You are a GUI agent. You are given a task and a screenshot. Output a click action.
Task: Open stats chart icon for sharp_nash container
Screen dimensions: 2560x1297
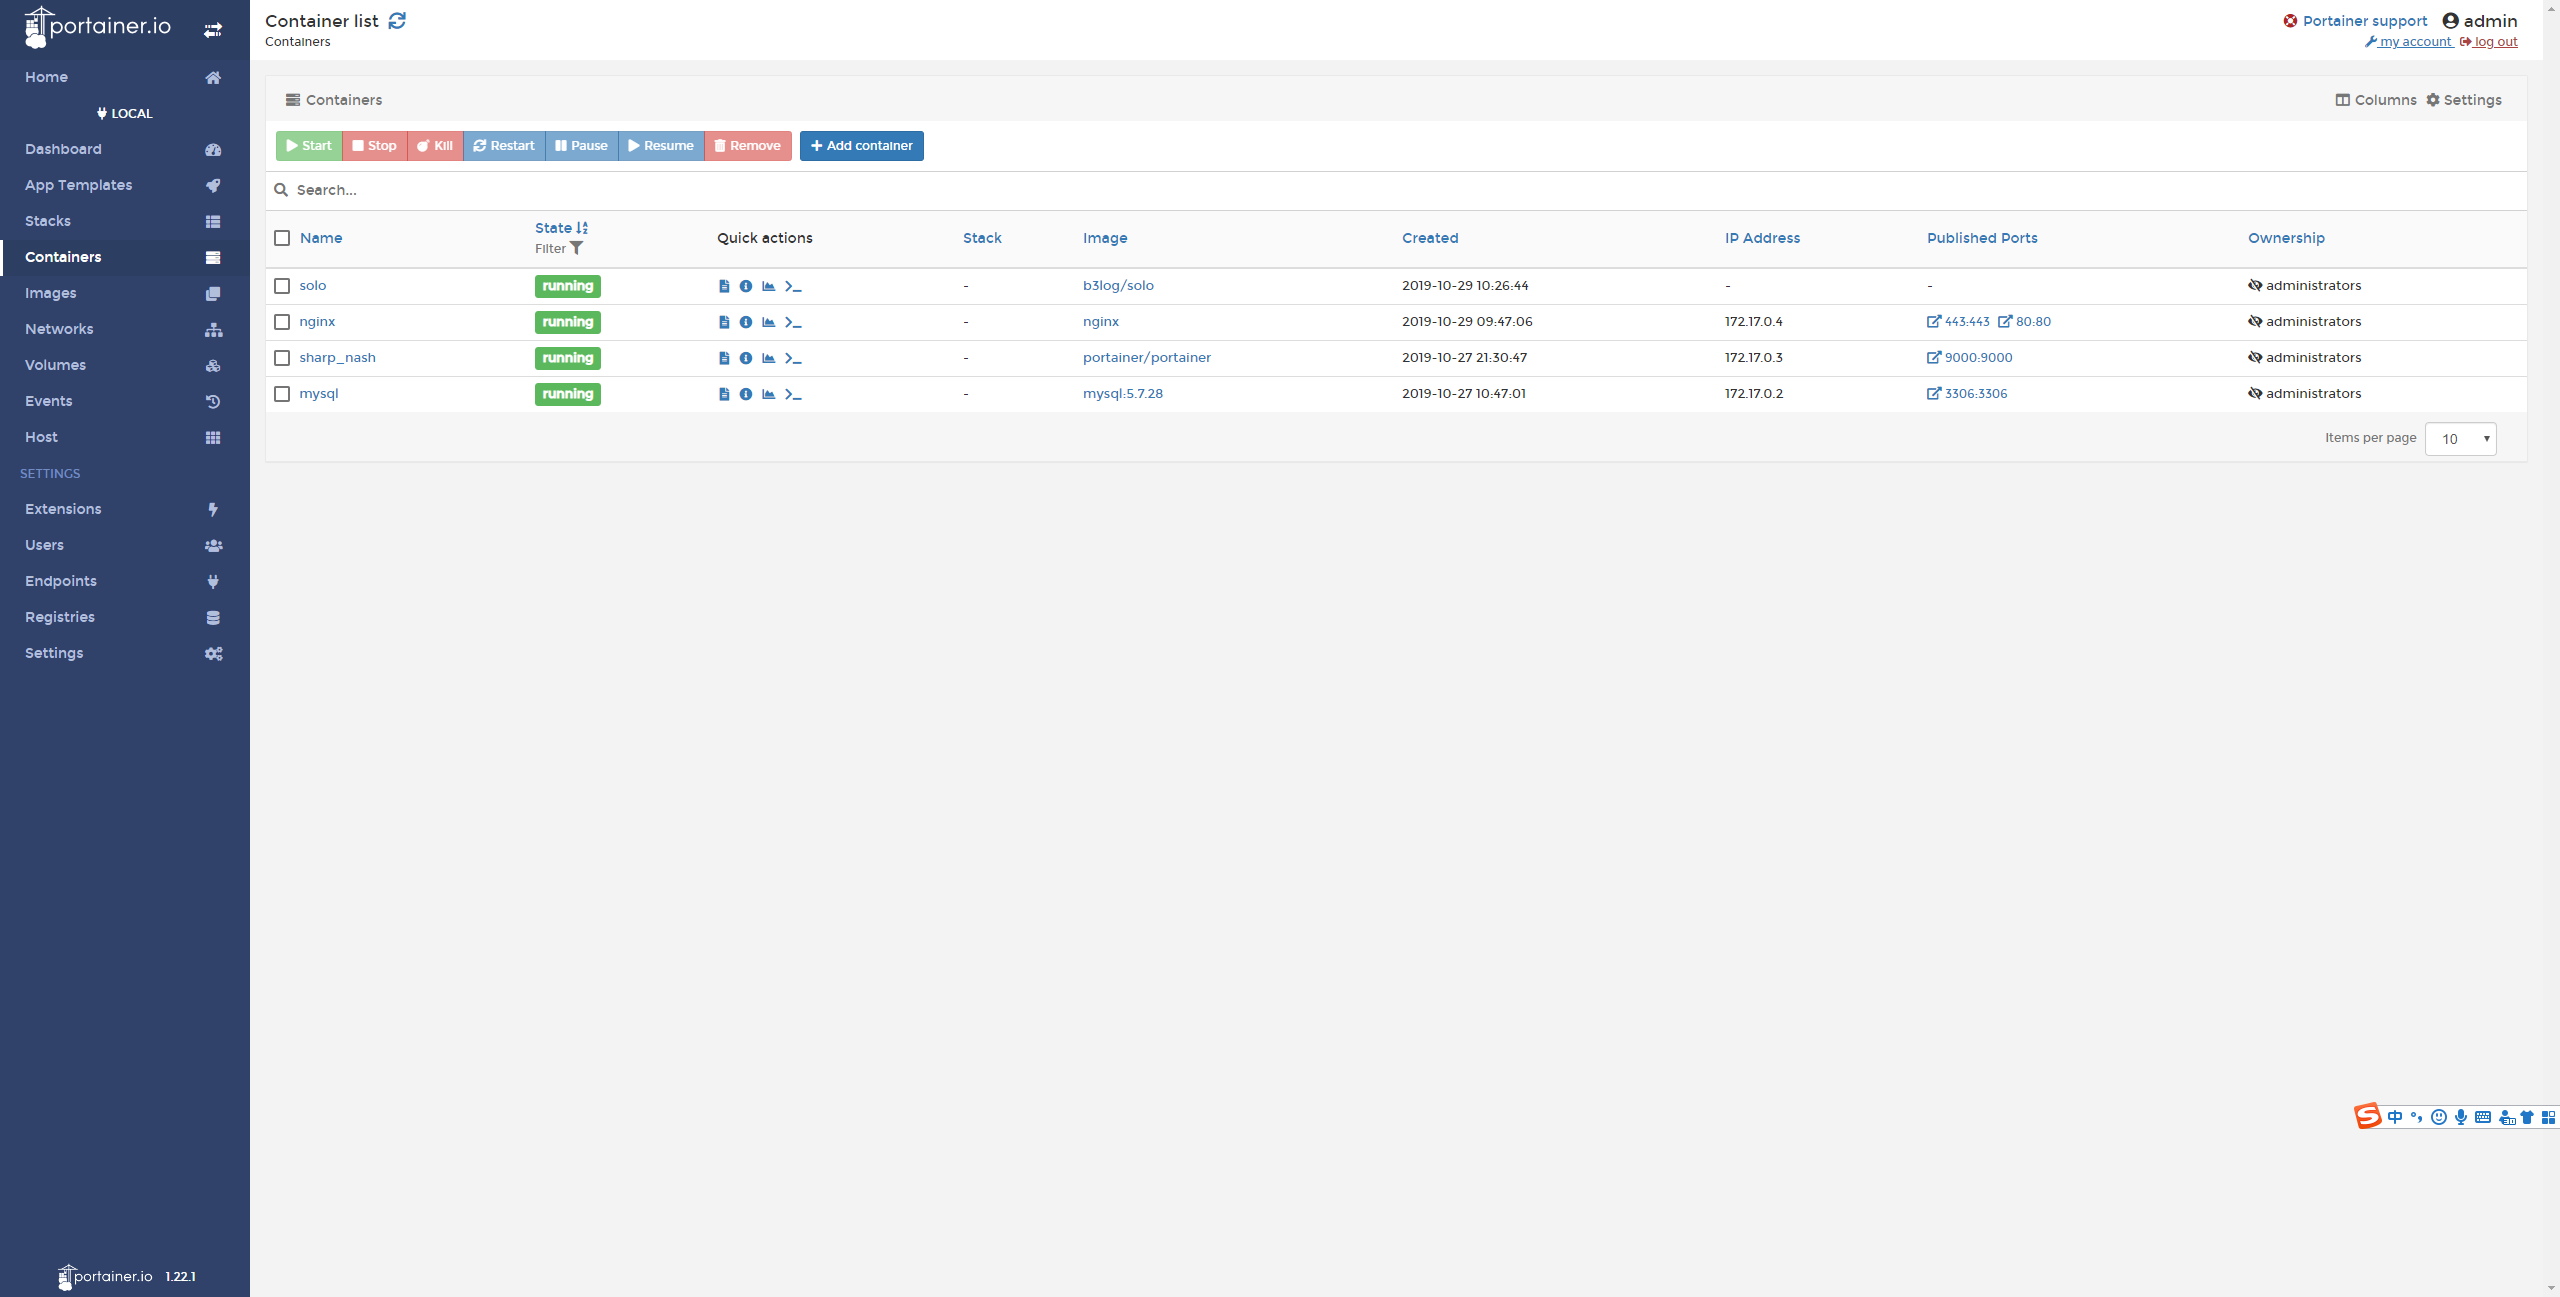pyautogui.click(x=769, y=358)
